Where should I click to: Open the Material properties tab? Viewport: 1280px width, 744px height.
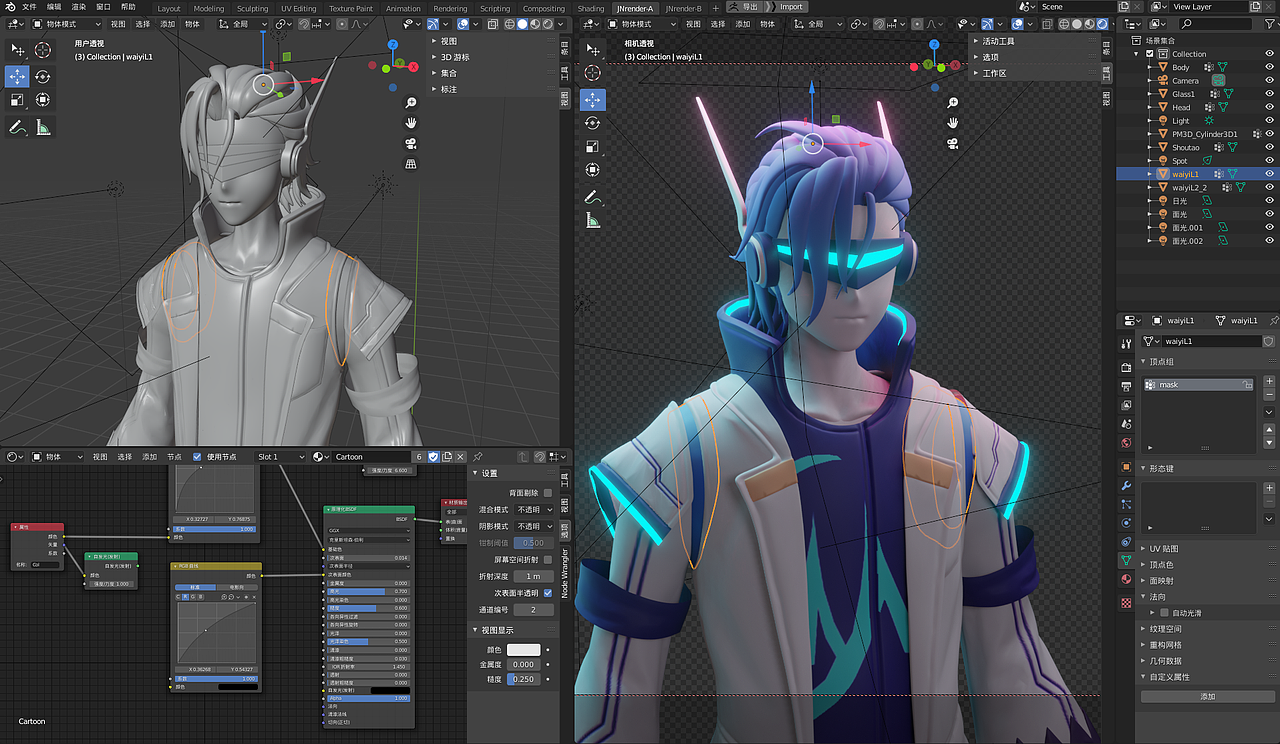[1126, 580]
